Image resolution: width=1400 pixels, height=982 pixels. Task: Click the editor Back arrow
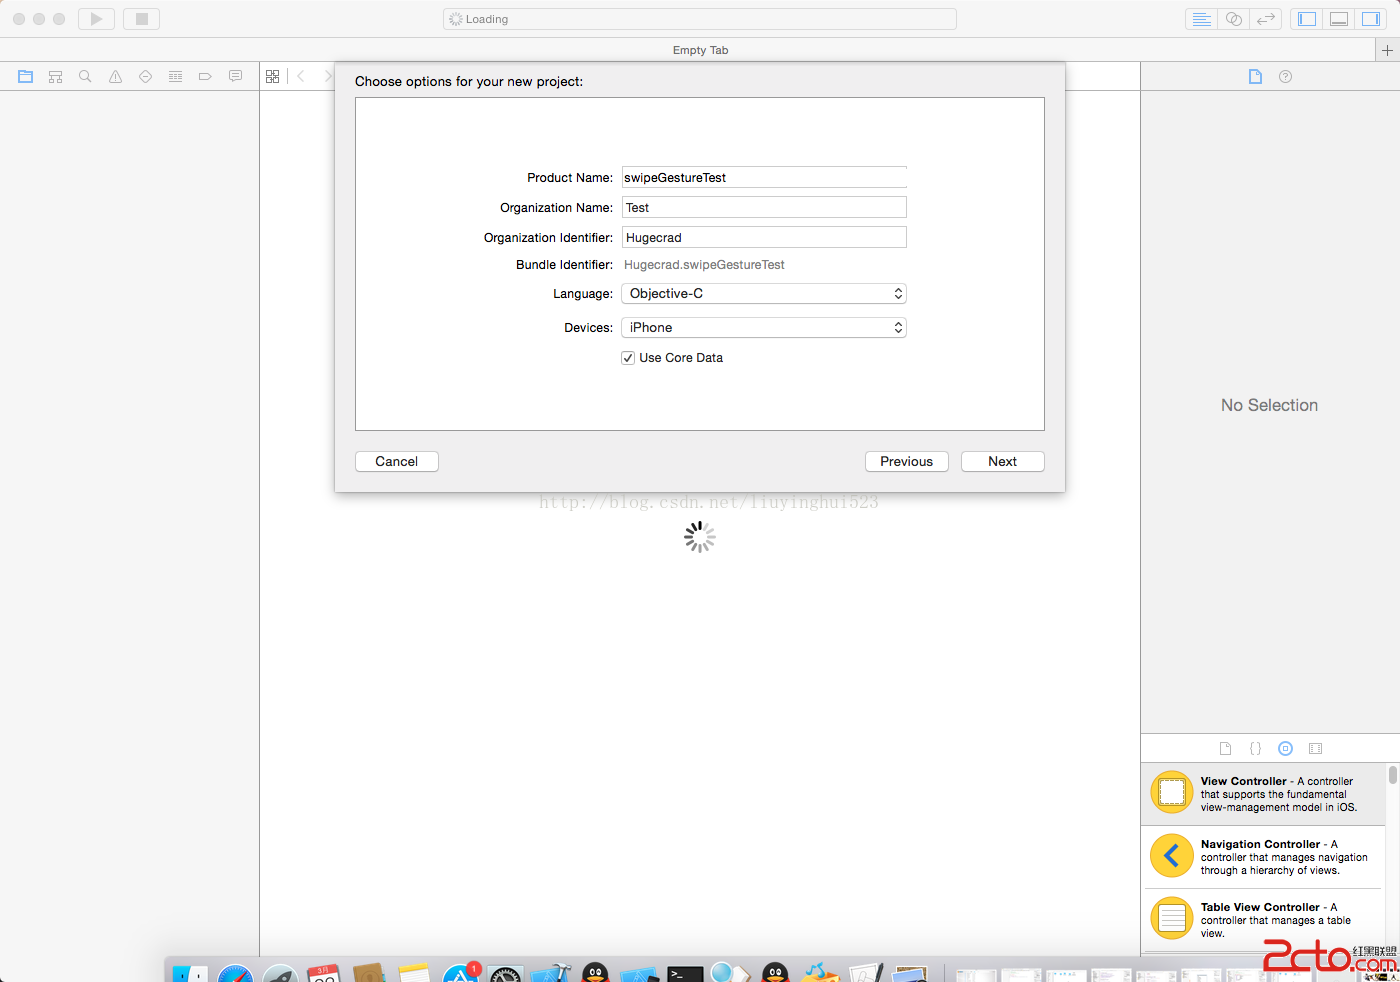301,76
